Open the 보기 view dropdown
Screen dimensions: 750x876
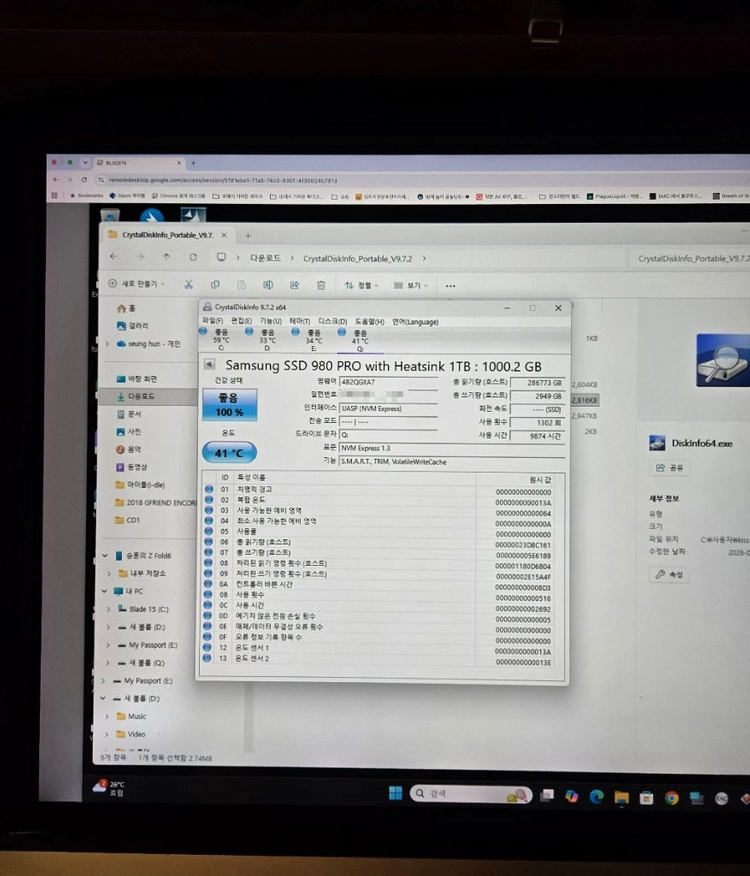click(x=410, y=285)
